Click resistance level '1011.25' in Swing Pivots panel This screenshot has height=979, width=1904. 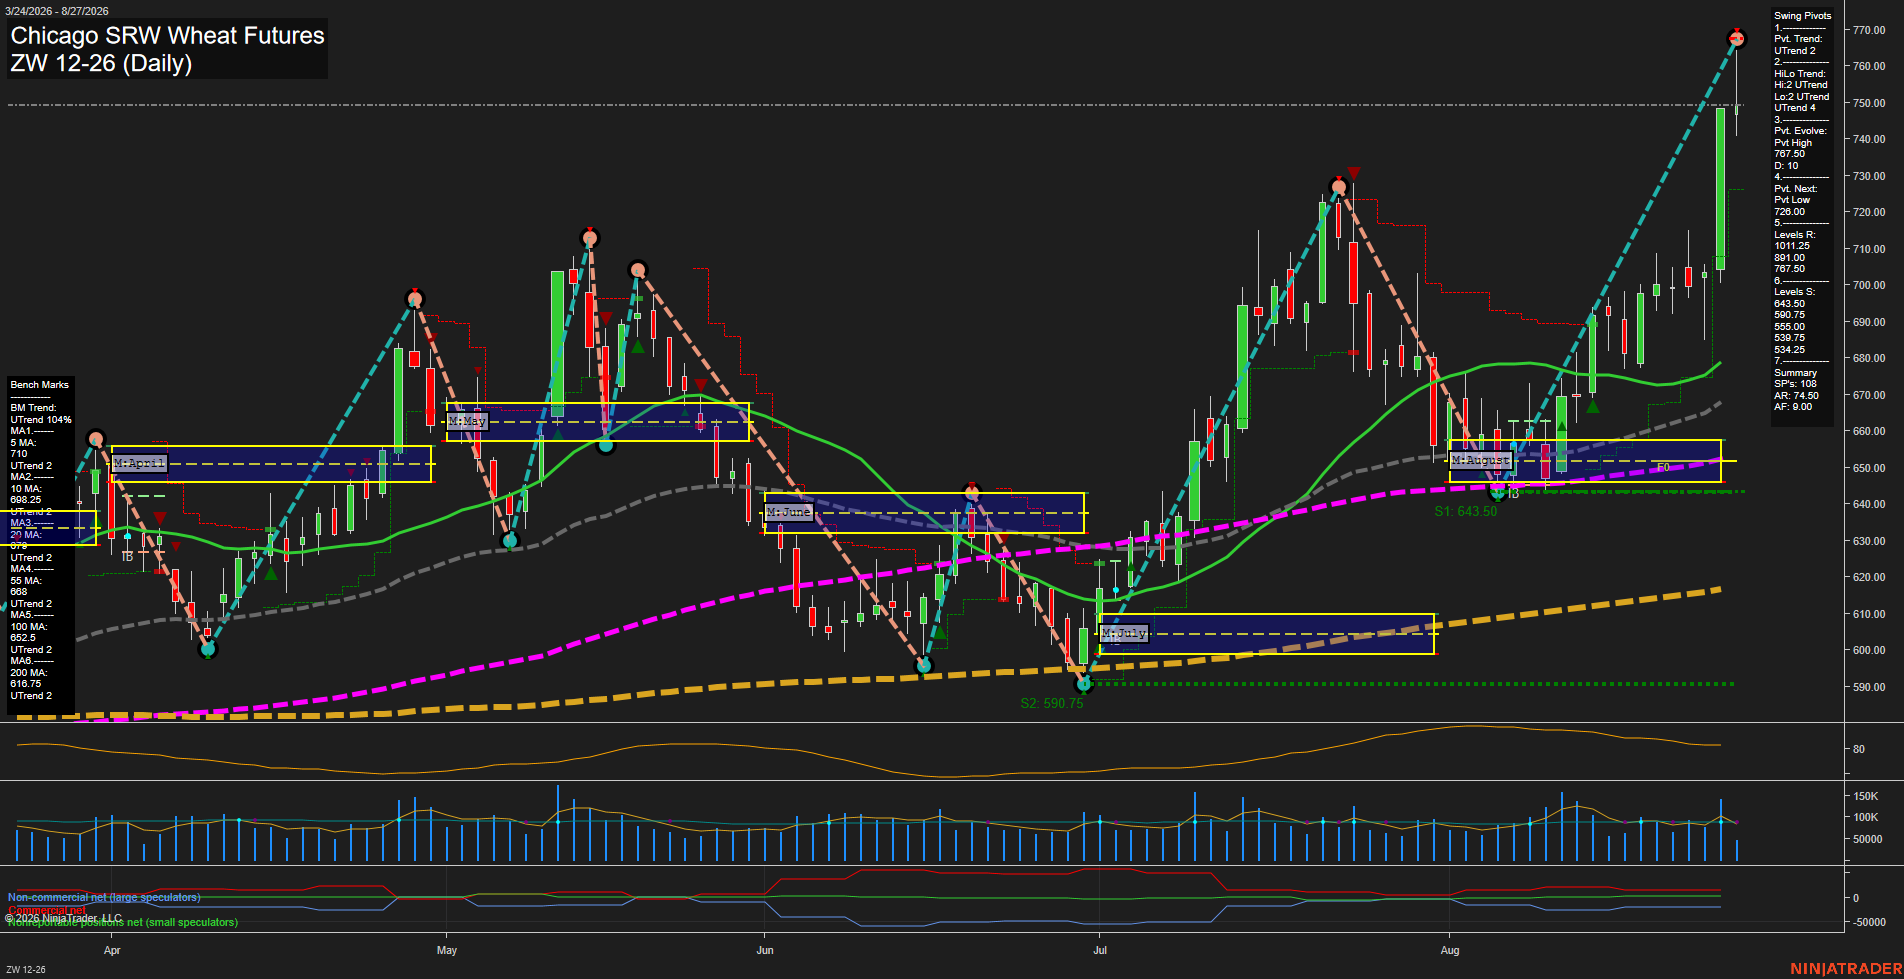tap(1792, 246)
